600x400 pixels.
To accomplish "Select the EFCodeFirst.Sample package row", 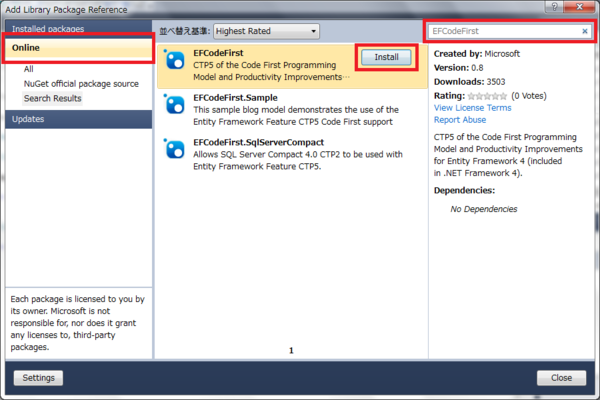I will [x=292, y=110].
